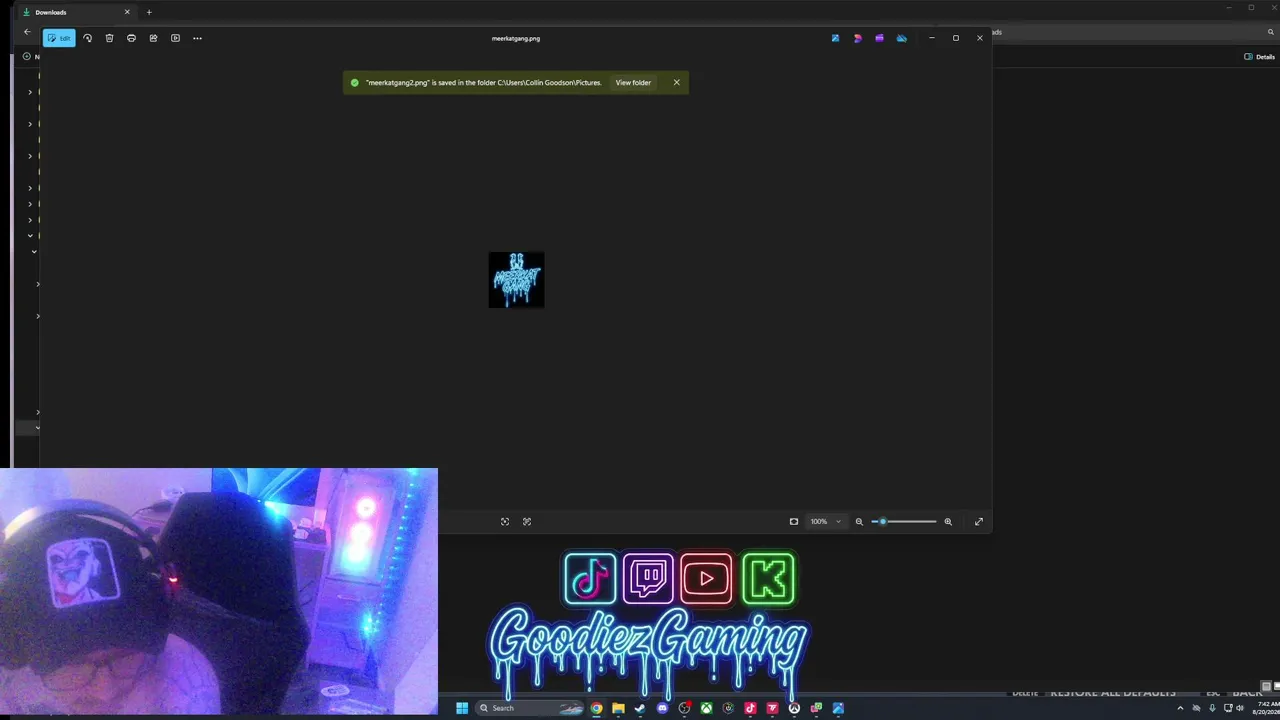Enter fullscreen view in Photos
Viewport: 1280px width, 720px height.
[979, 521]
